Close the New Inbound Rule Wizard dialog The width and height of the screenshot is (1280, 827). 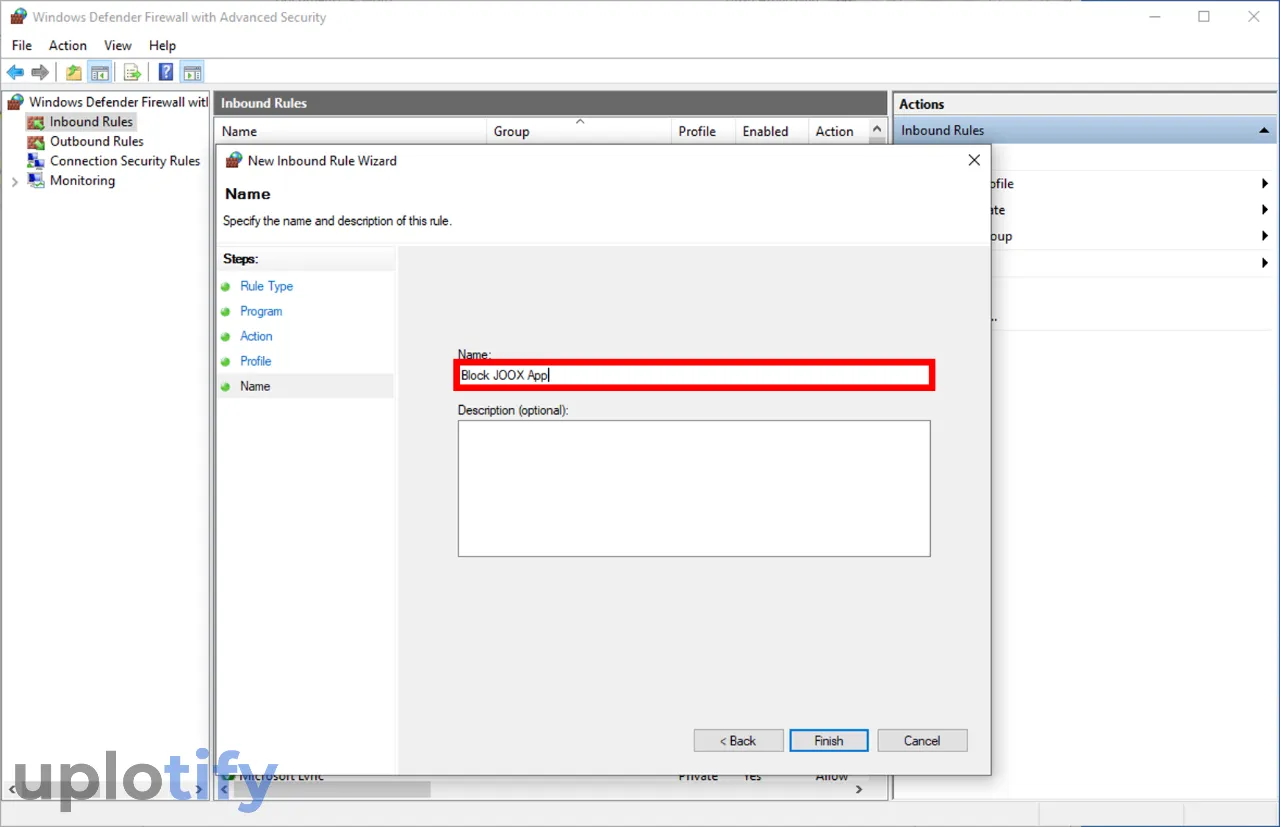click(x=974, y=160)
